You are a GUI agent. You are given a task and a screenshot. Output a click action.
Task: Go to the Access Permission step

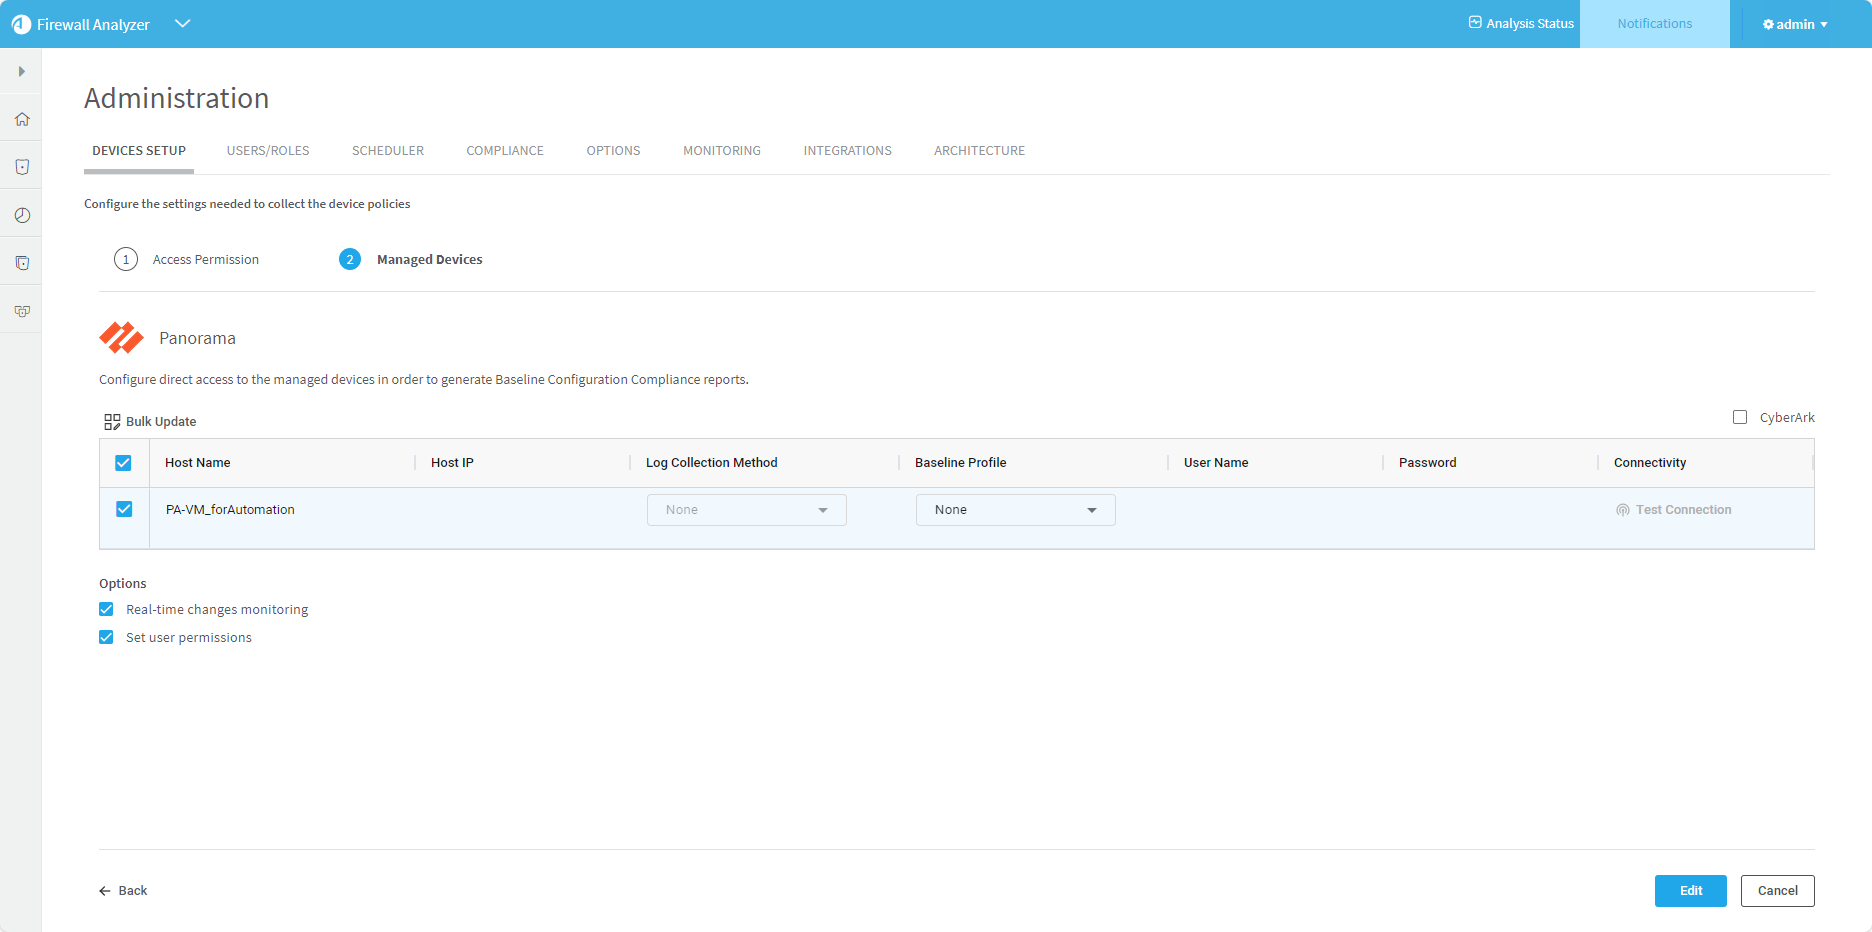tap(205, 259)
